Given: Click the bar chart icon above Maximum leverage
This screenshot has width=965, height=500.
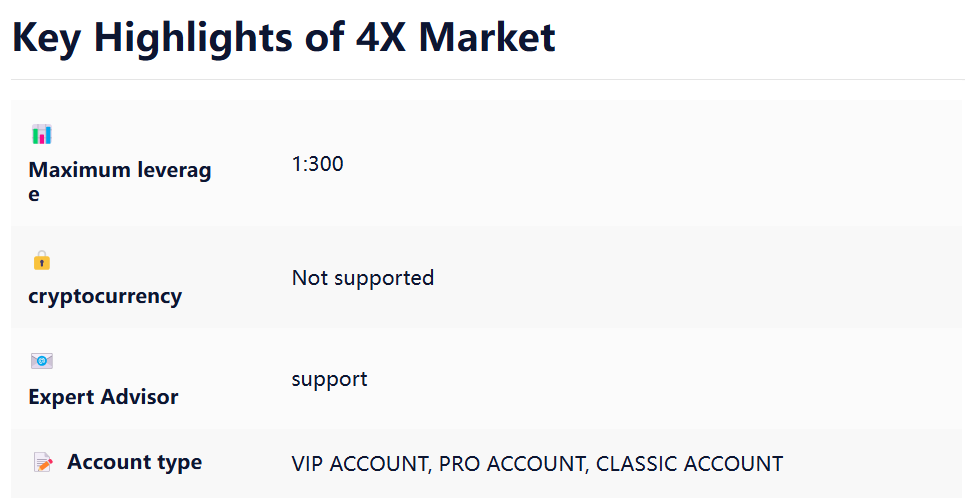Looking at the screenshot, I should [42, 134].
